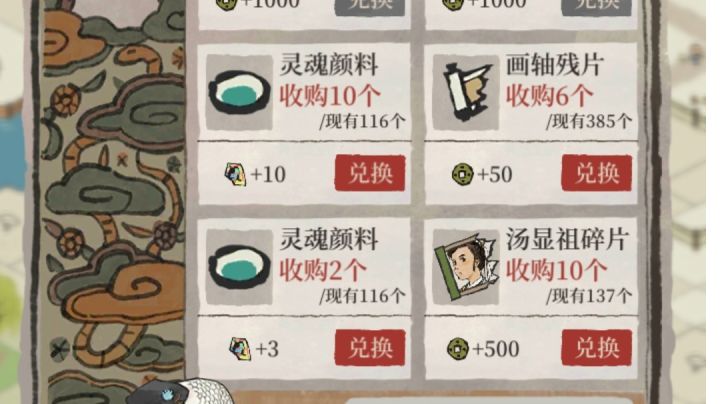Click the second 灵魂颜料 paint bowl icon
Image resolution: width=720 pixels, height=404 pixels.
239,267
